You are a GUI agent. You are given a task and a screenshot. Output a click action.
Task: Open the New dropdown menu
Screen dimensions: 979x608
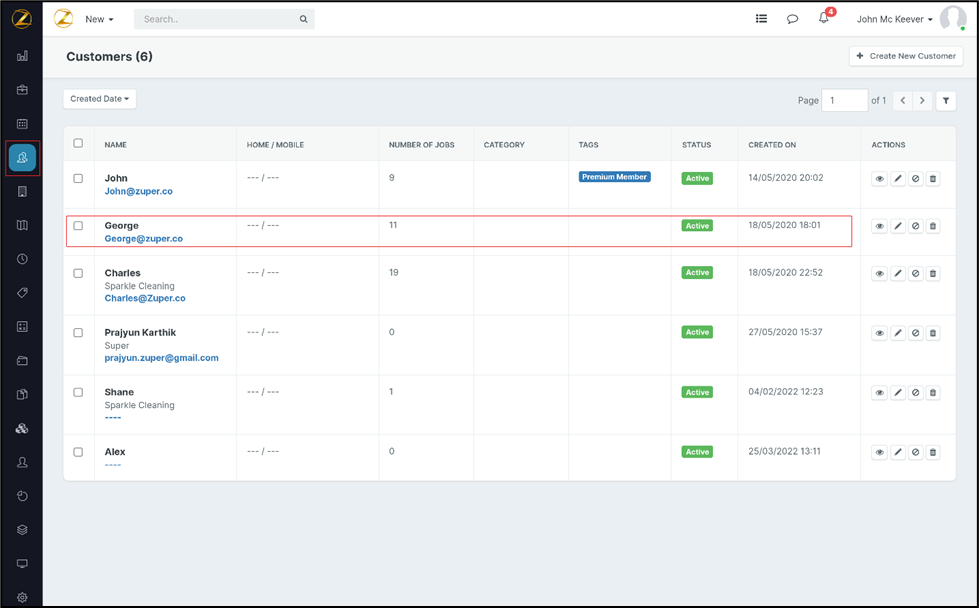point(99,19)
